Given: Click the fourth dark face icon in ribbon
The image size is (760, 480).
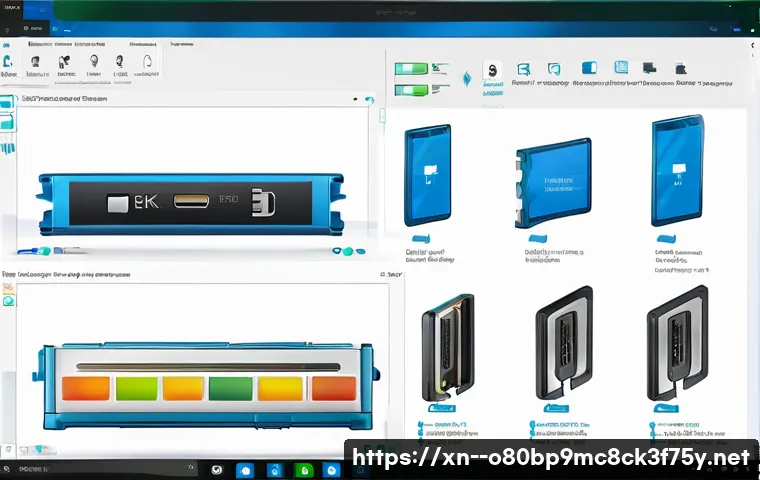Looking at the screenshot, I should (x=119, y=61).
